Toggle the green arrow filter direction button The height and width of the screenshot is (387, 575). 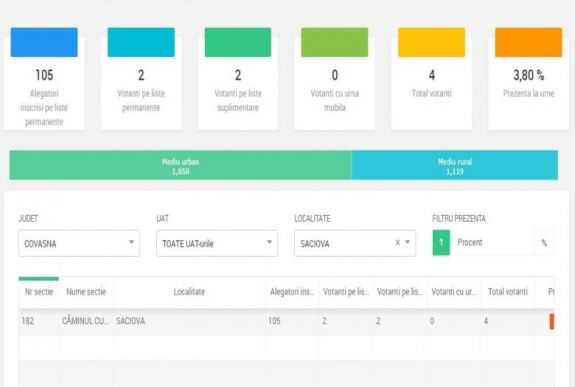(441, 242)
